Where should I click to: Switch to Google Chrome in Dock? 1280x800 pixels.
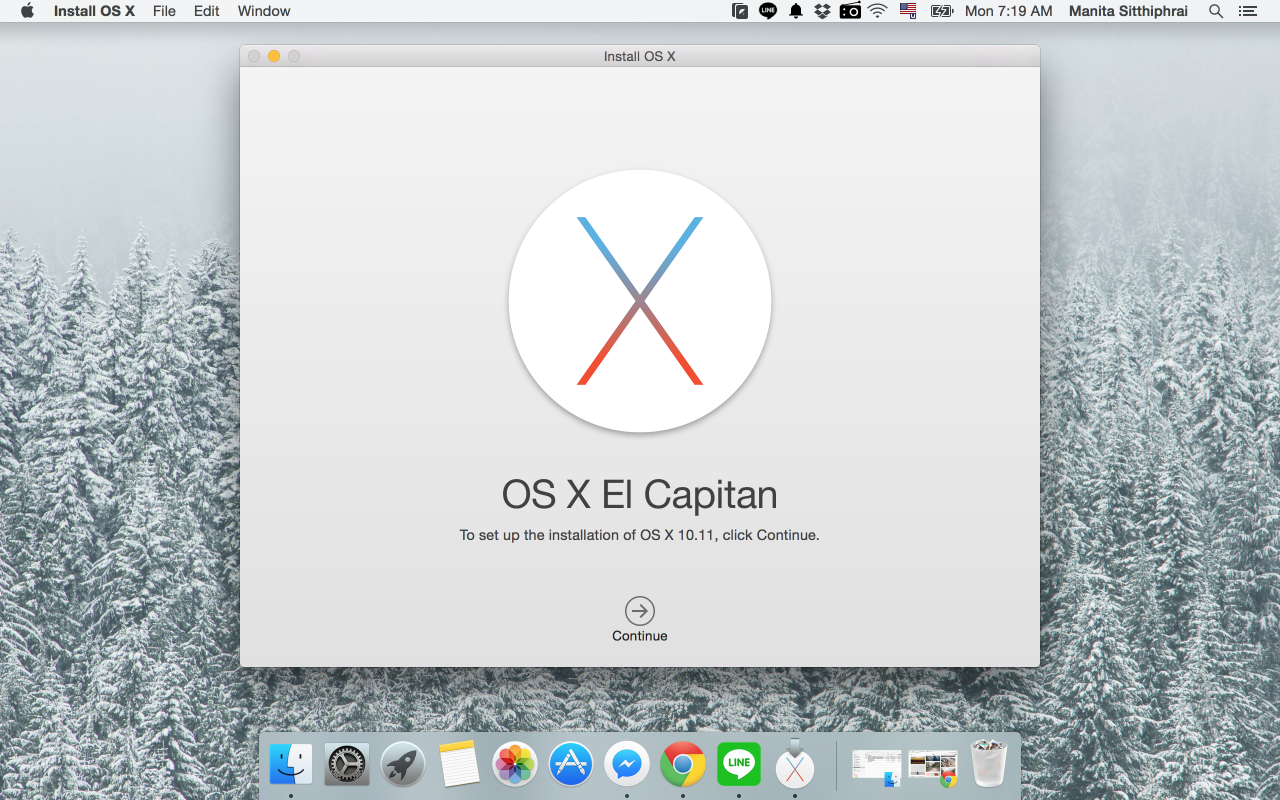[x=683, y=765]
